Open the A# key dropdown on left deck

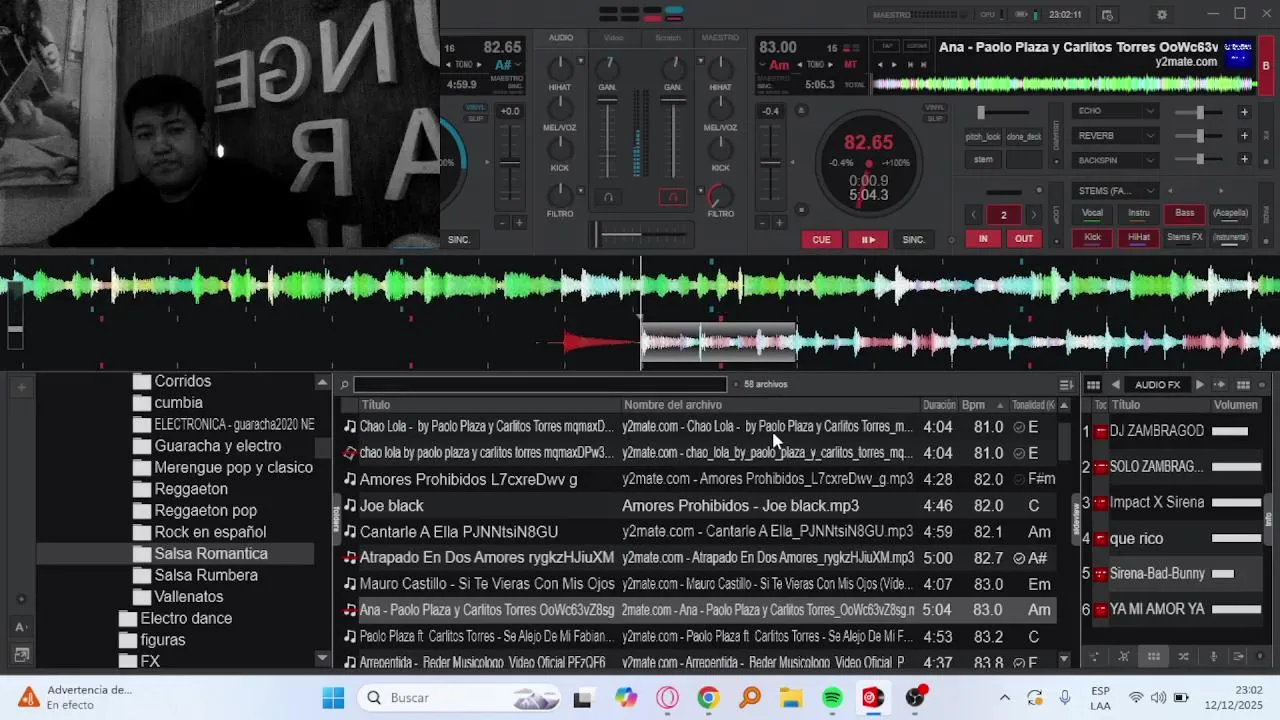[x=509, y=65]
